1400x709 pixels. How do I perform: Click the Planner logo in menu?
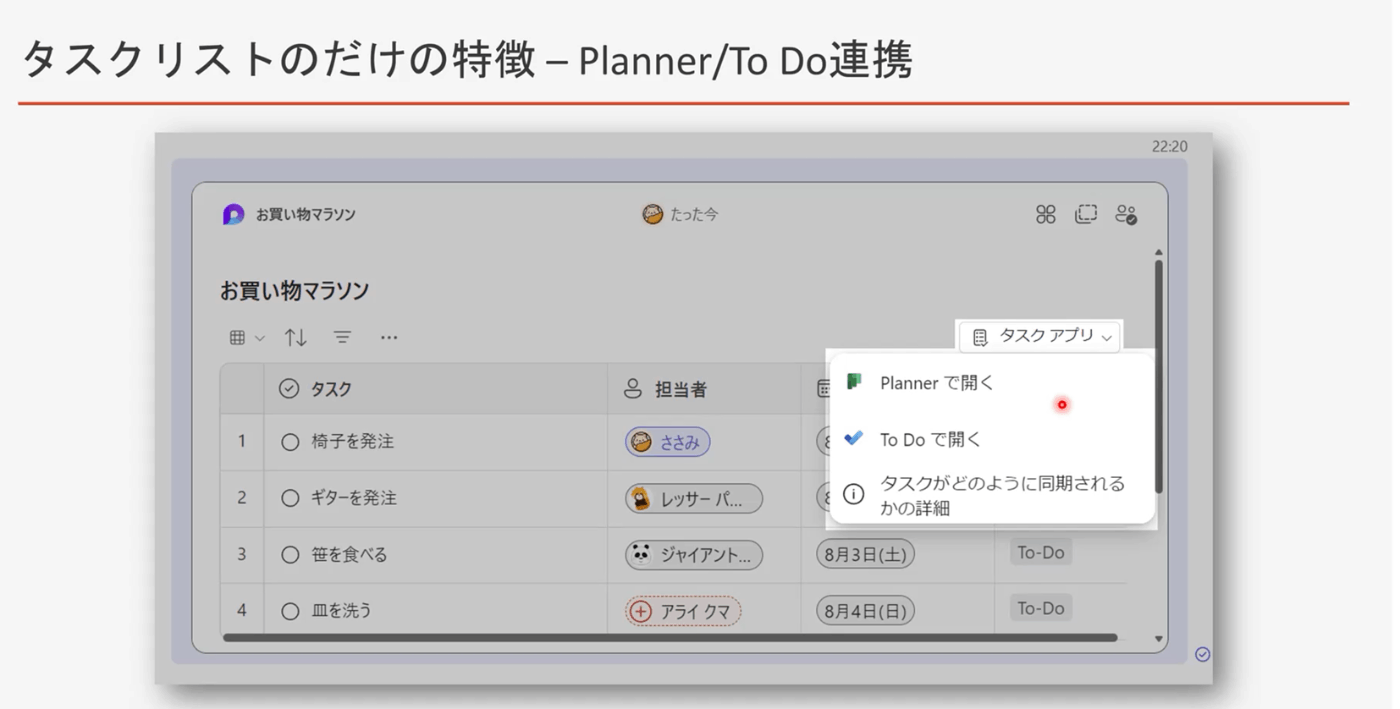tap(854, 382)
